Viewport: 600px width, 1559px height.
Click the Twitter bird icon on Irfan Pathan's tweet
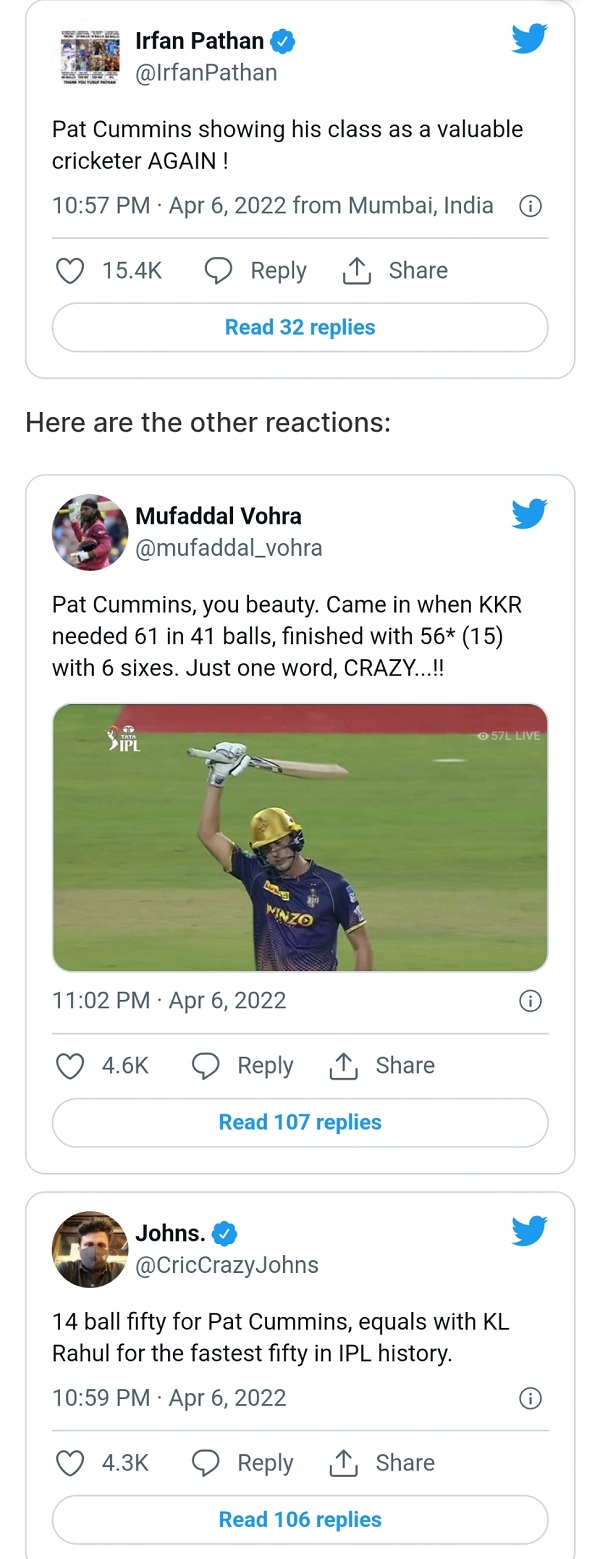coord(529,38)
